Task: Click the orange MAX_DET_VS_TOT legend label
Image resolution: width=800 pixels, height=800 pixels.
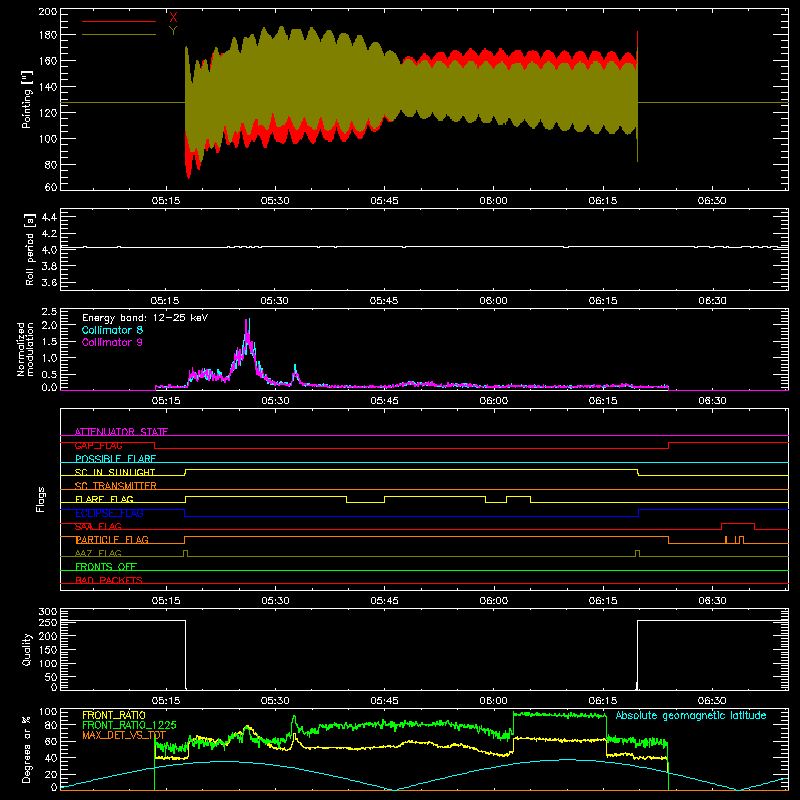Action: 124,735
